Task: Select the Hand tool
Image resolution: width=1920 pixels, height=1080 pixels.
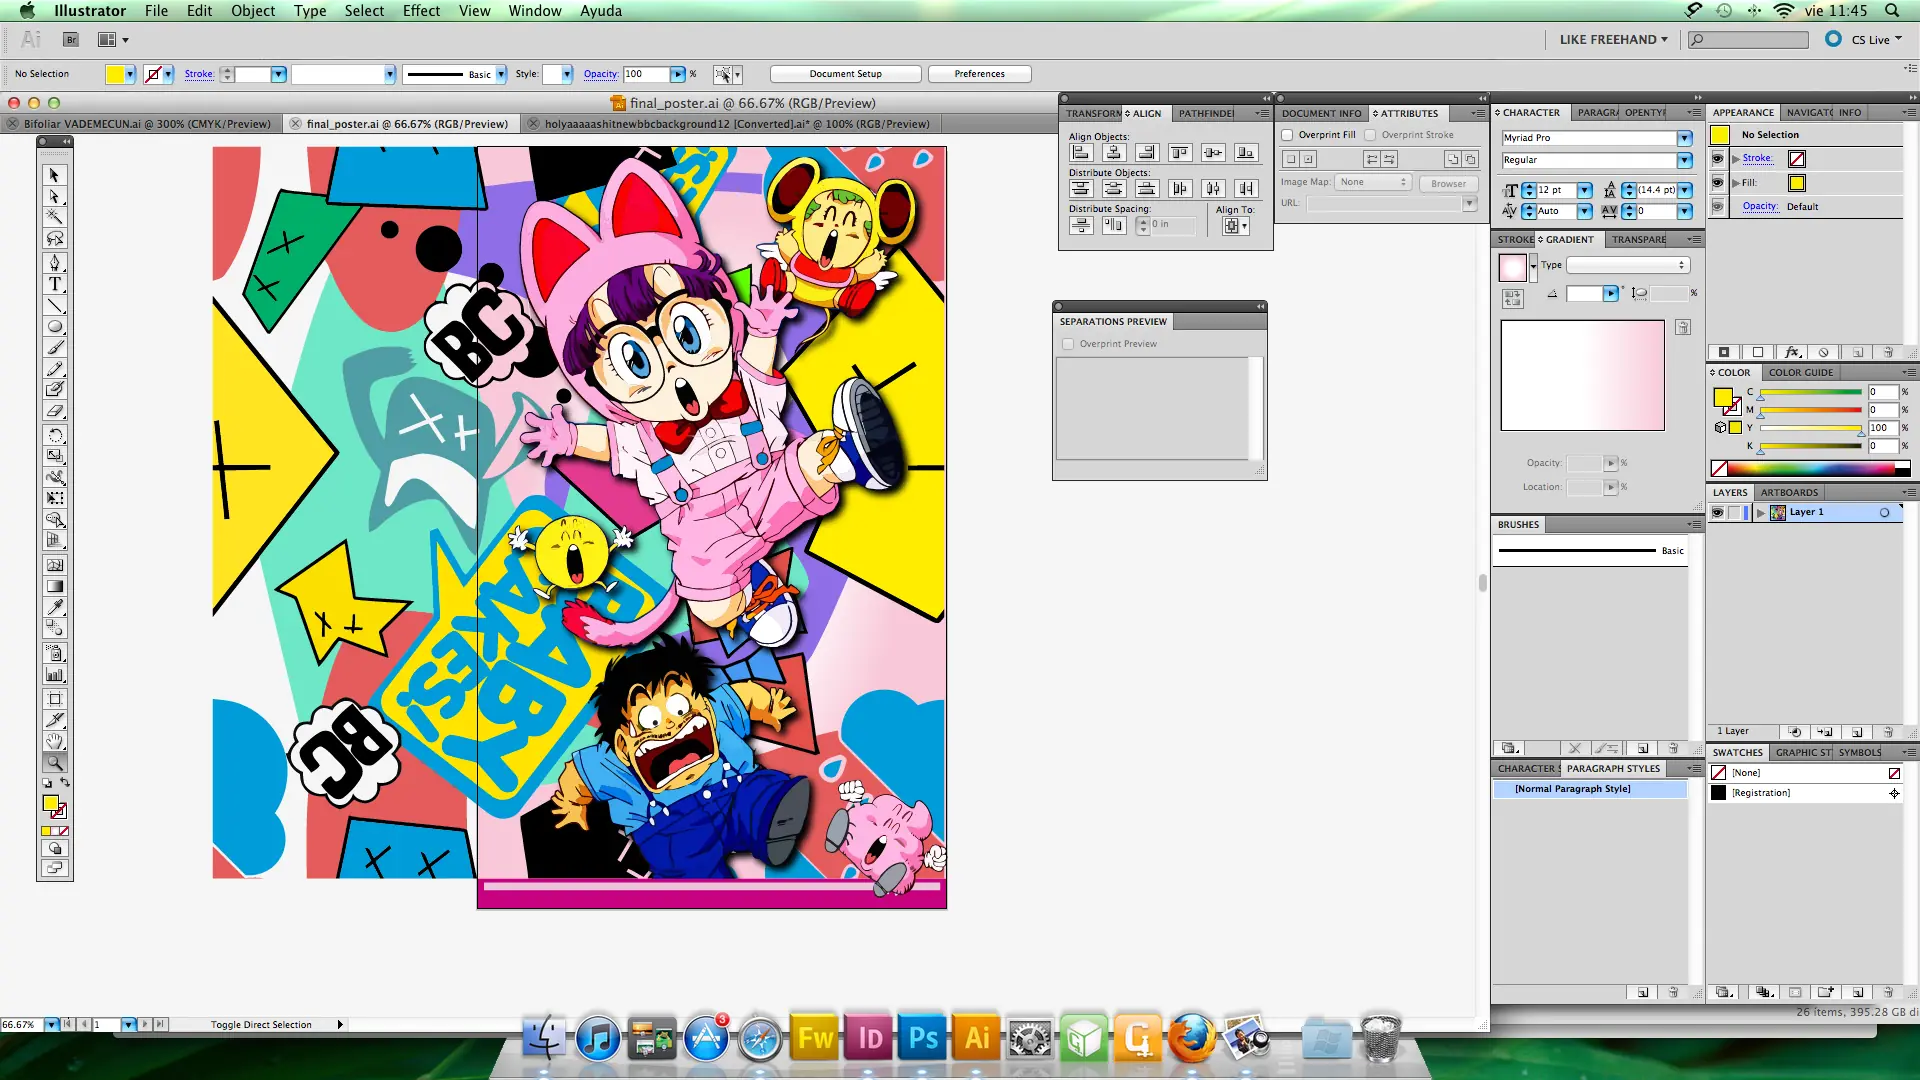Action: tap(55, 741)
